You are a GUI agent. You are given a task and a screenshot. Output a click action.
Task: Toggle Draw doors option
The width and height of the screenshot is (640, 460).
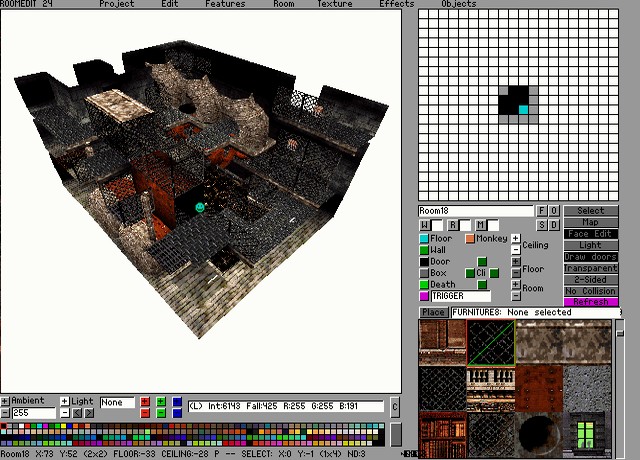tap(590, 257)
